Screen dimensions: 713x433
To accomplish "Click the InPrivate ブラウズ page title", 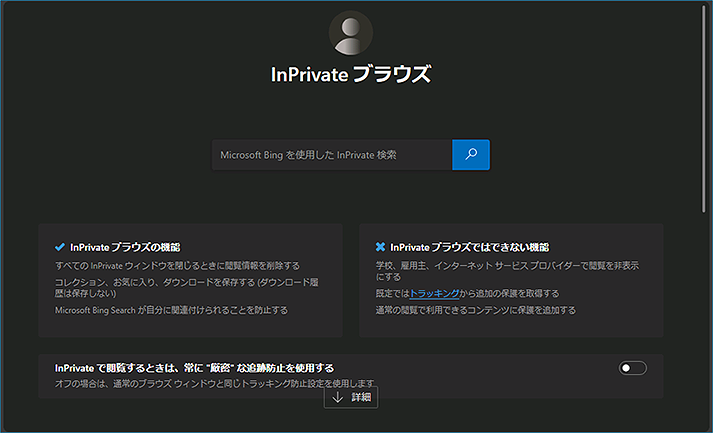I will [351, 74].
